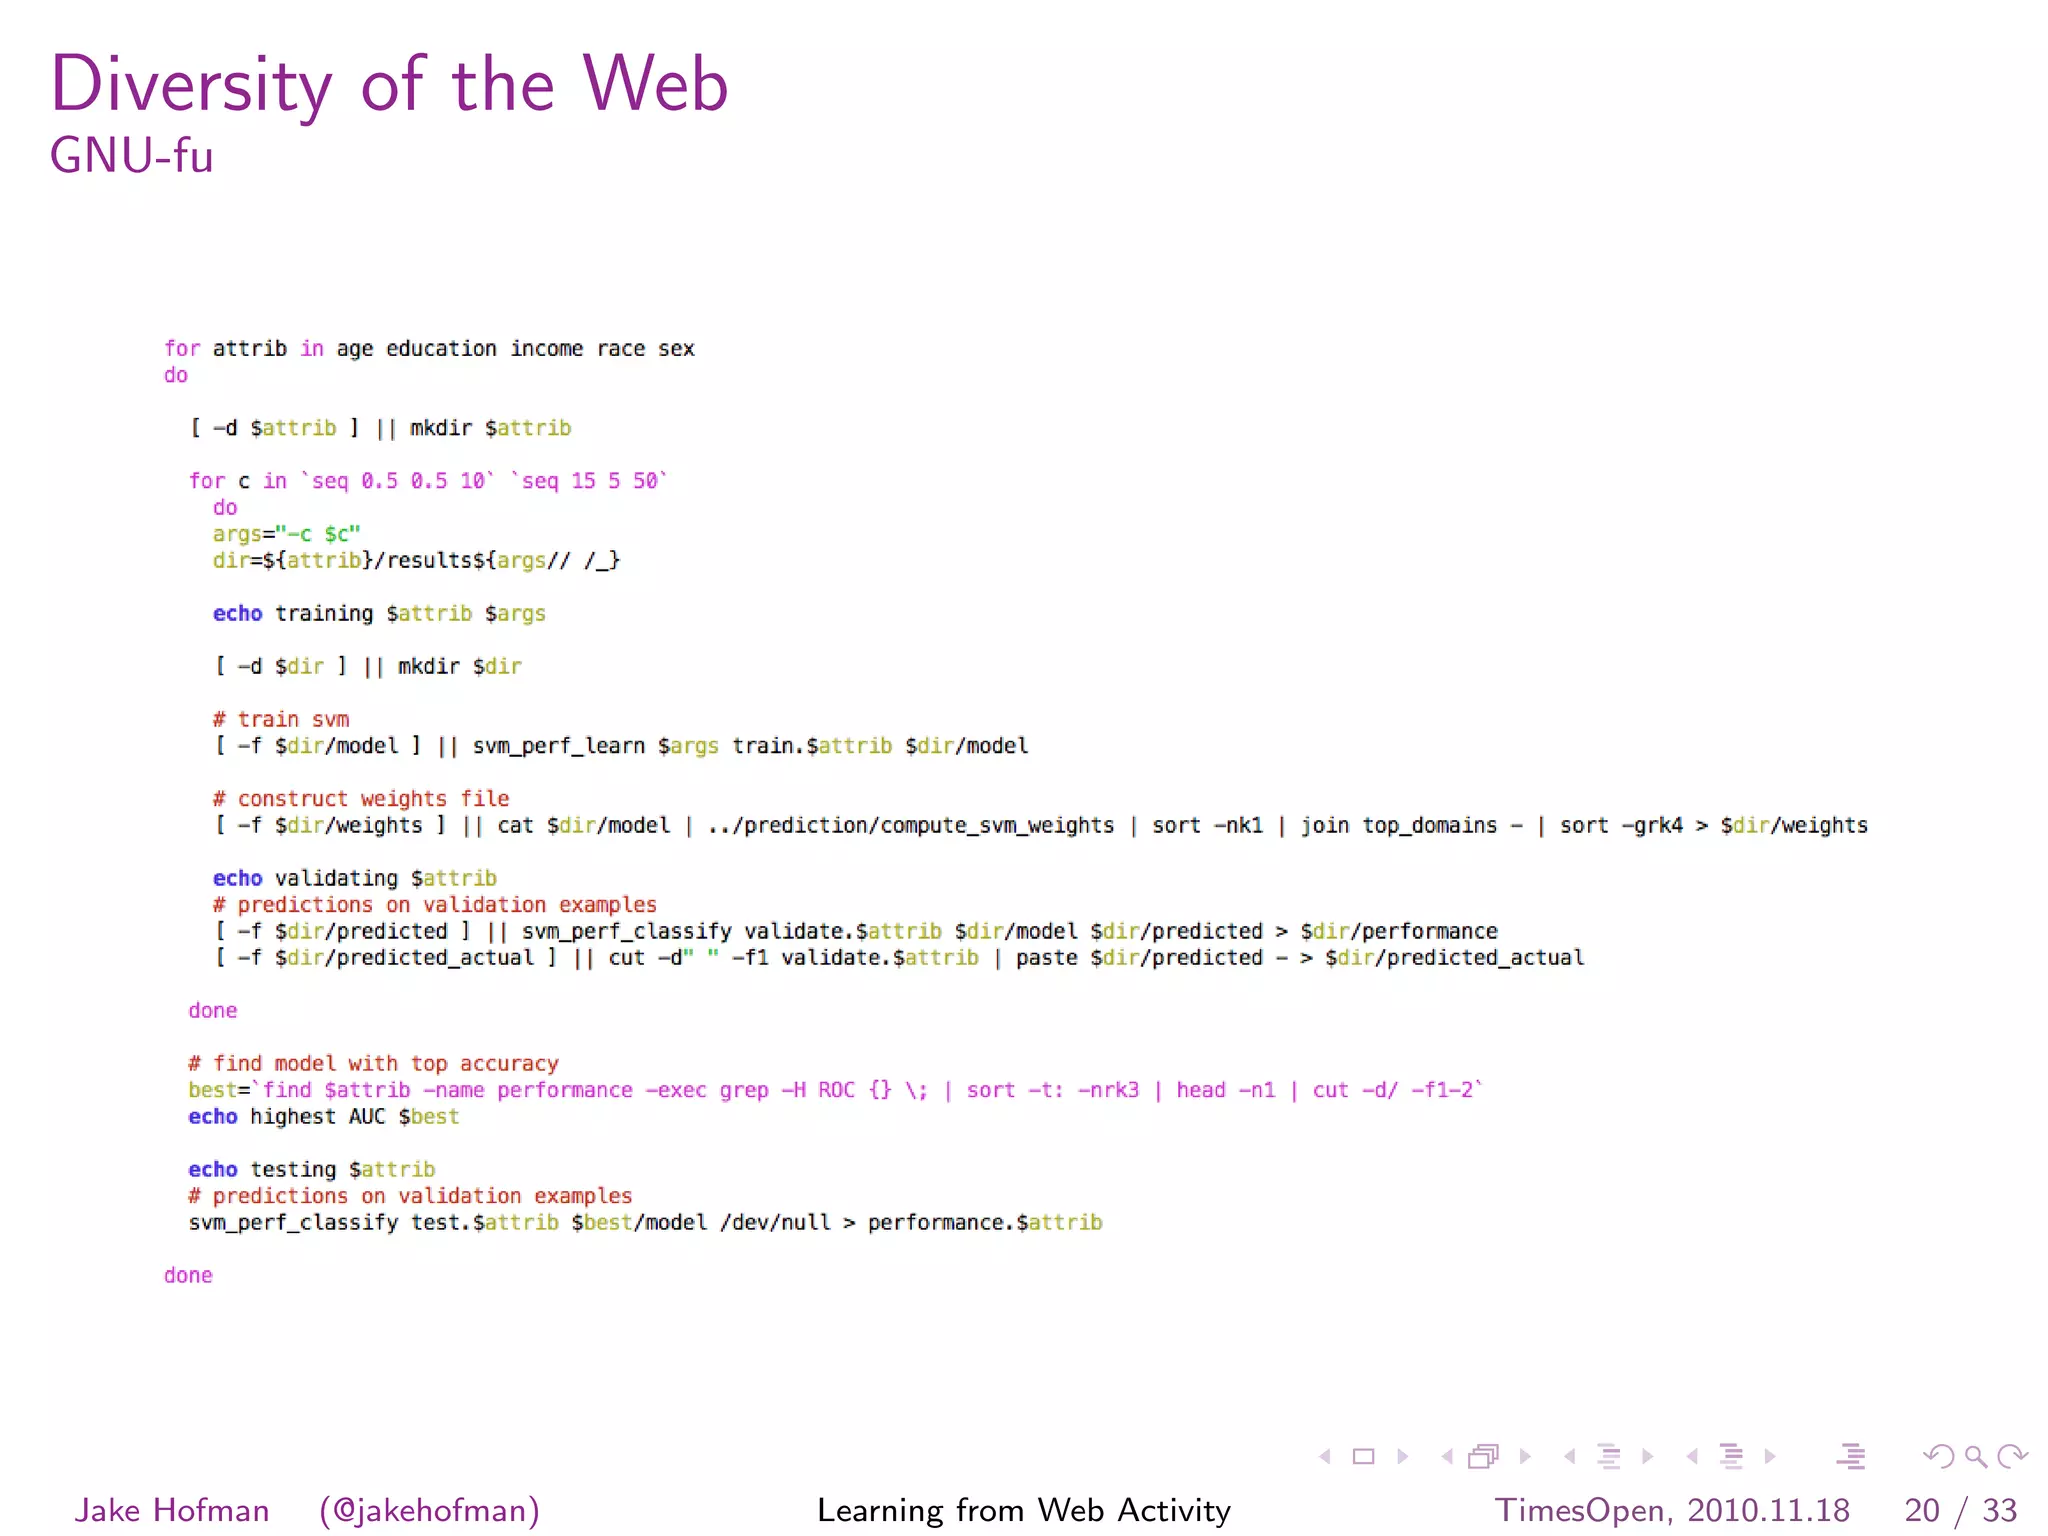The image size is (2048, 1536).
Task: Click the compute_svm_weights pipeline line
Action: click(1040, 825)
